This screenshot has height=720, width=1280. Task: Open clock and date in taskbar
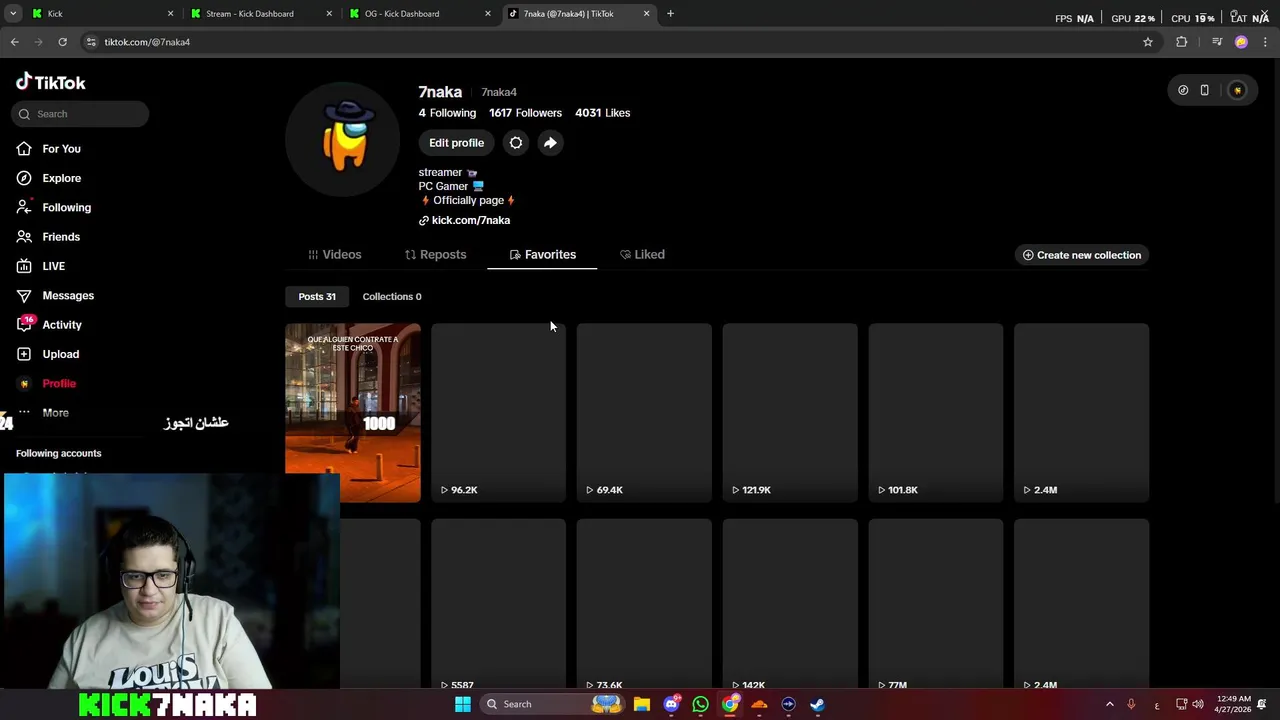(x=1234, y=704)
